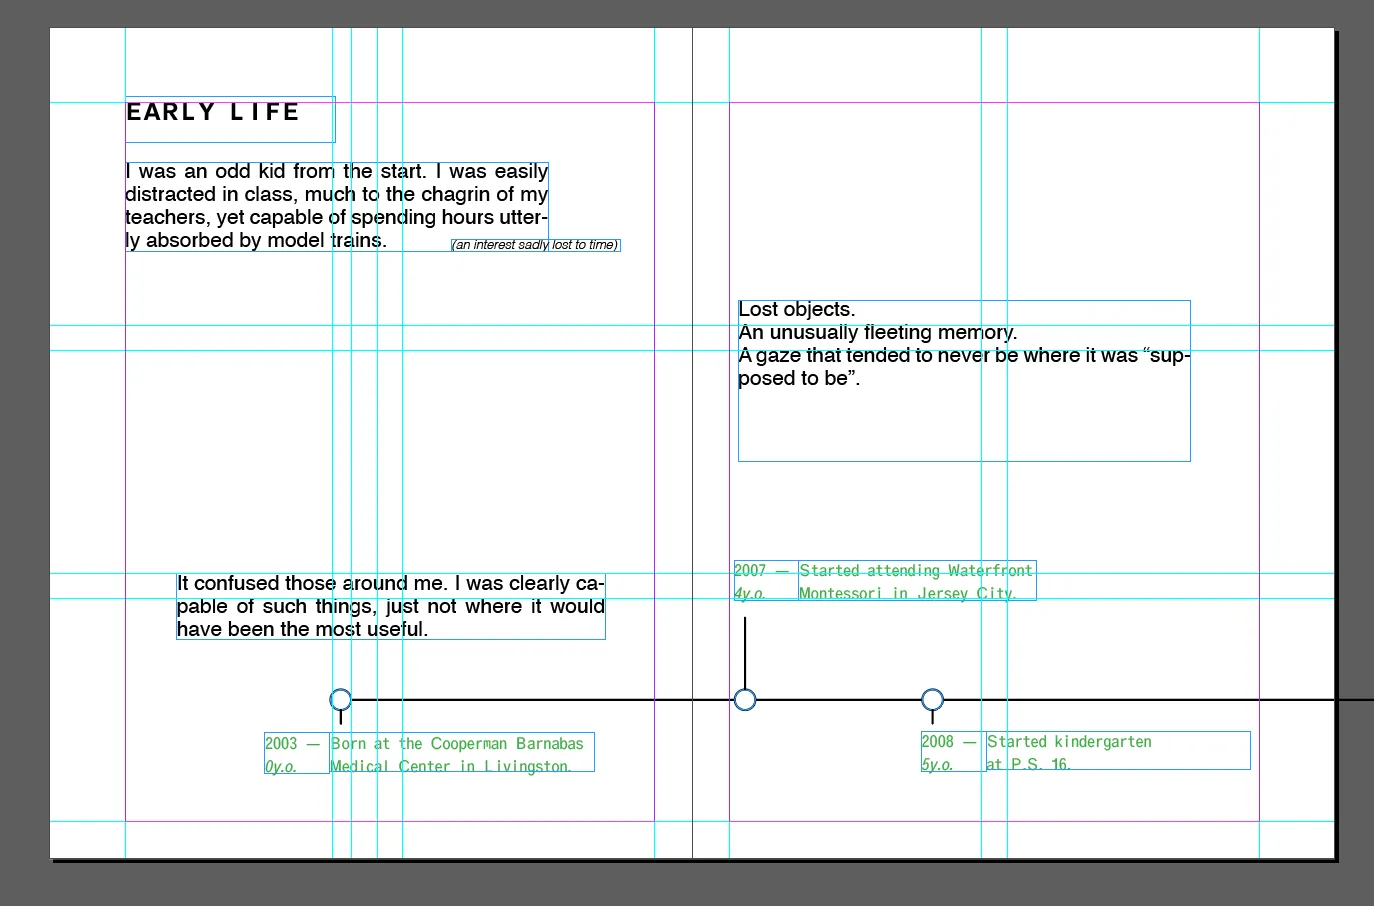Viewport: 1374px width, 906px height.
Task: Select the 'It confused those around me' paragraph
Action: click(391, 606)
